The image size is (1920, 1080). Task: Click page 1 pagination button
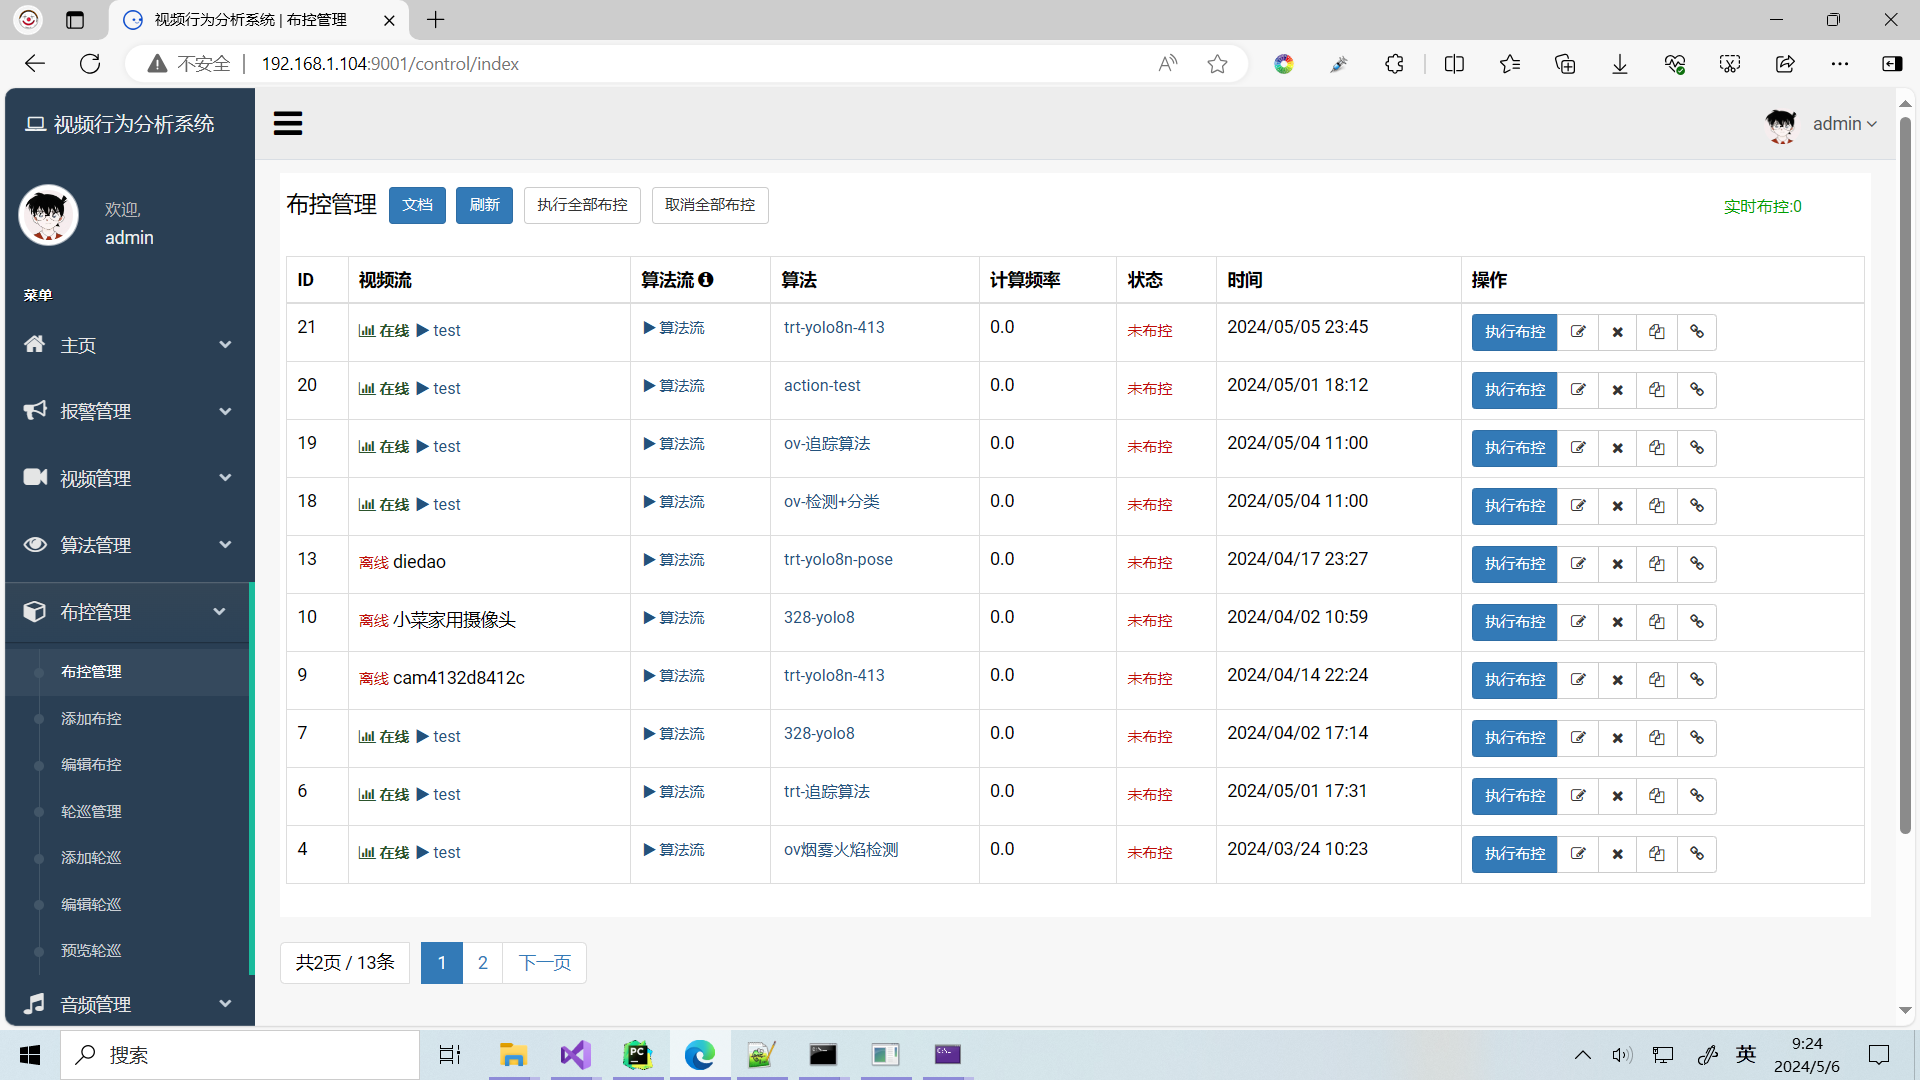(x=441, y=963)
